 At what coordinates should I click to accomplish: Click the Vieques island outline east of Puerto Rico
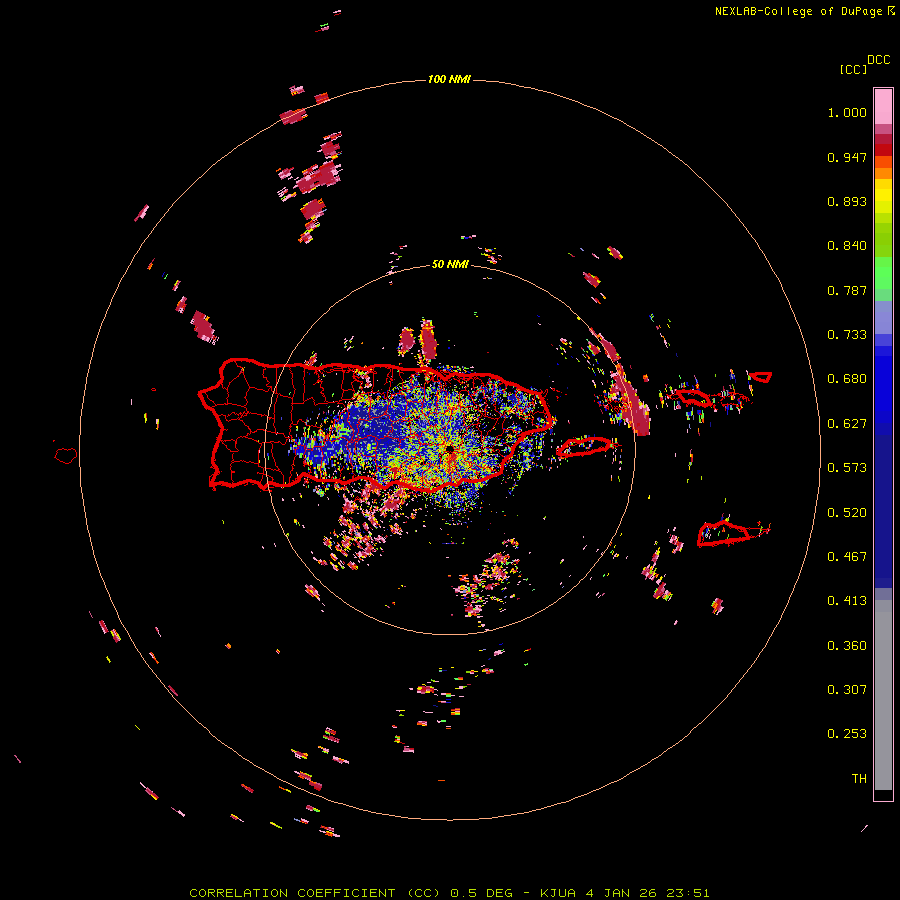click(x=584, y=447)
